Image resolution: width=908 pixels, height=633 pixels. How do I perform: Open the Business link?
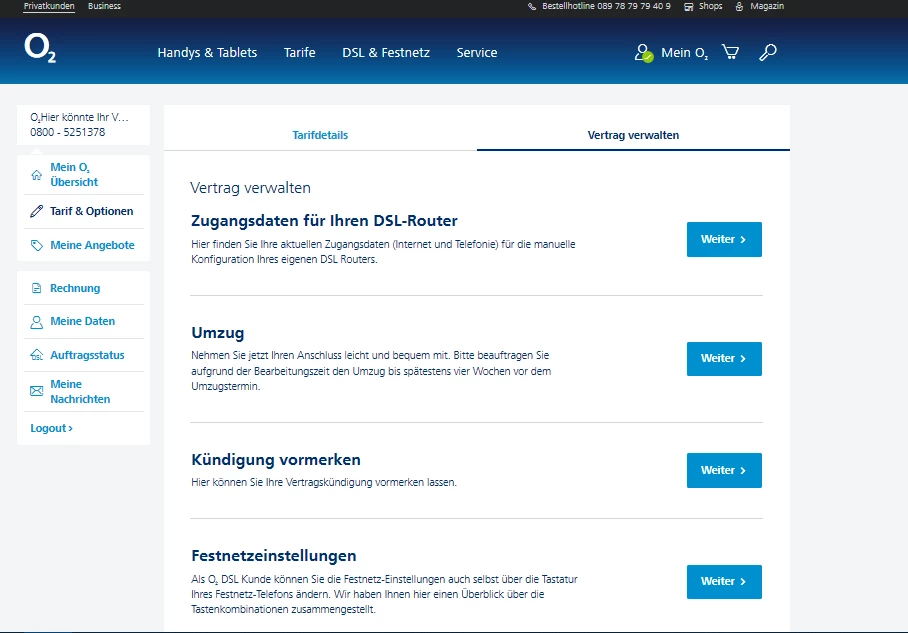(x=104, y=6)
